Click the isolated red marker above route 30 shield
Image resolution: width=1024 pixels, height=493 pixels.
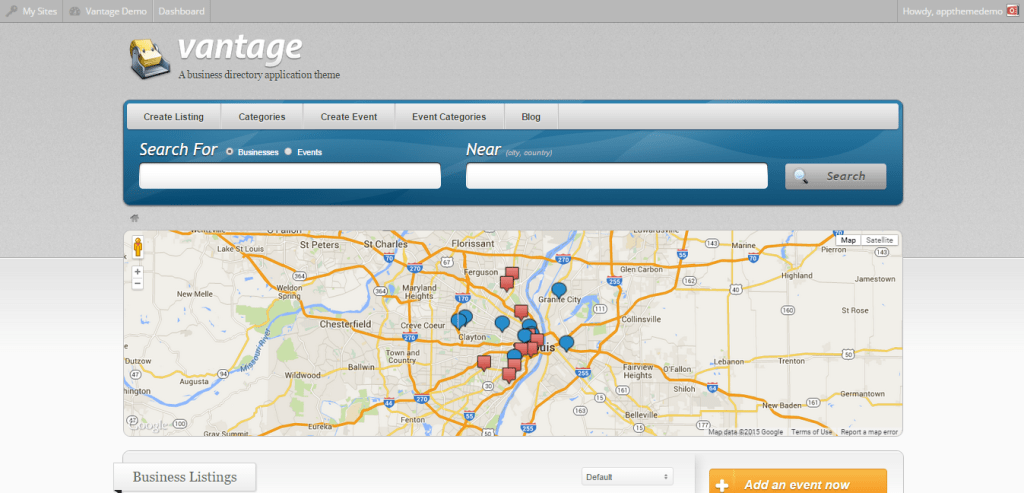[484, 362]
